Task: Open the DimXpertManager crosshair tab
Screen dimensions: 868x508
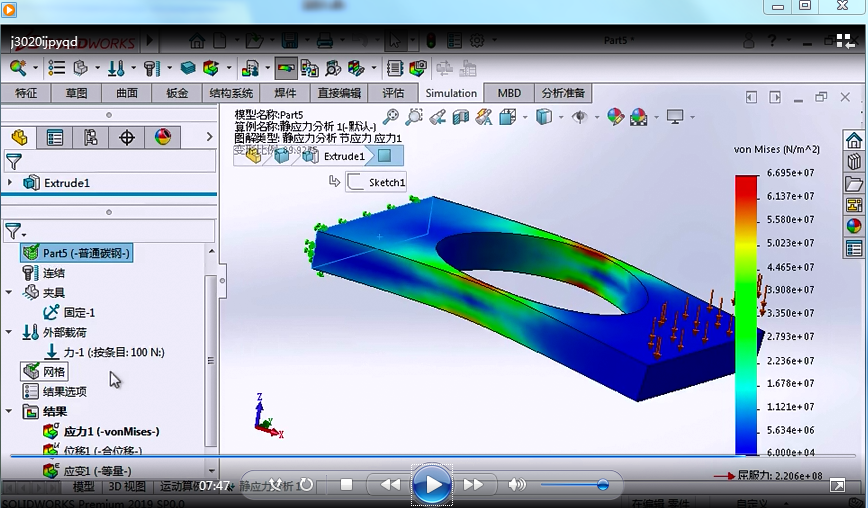Action: tap(127, 137)
